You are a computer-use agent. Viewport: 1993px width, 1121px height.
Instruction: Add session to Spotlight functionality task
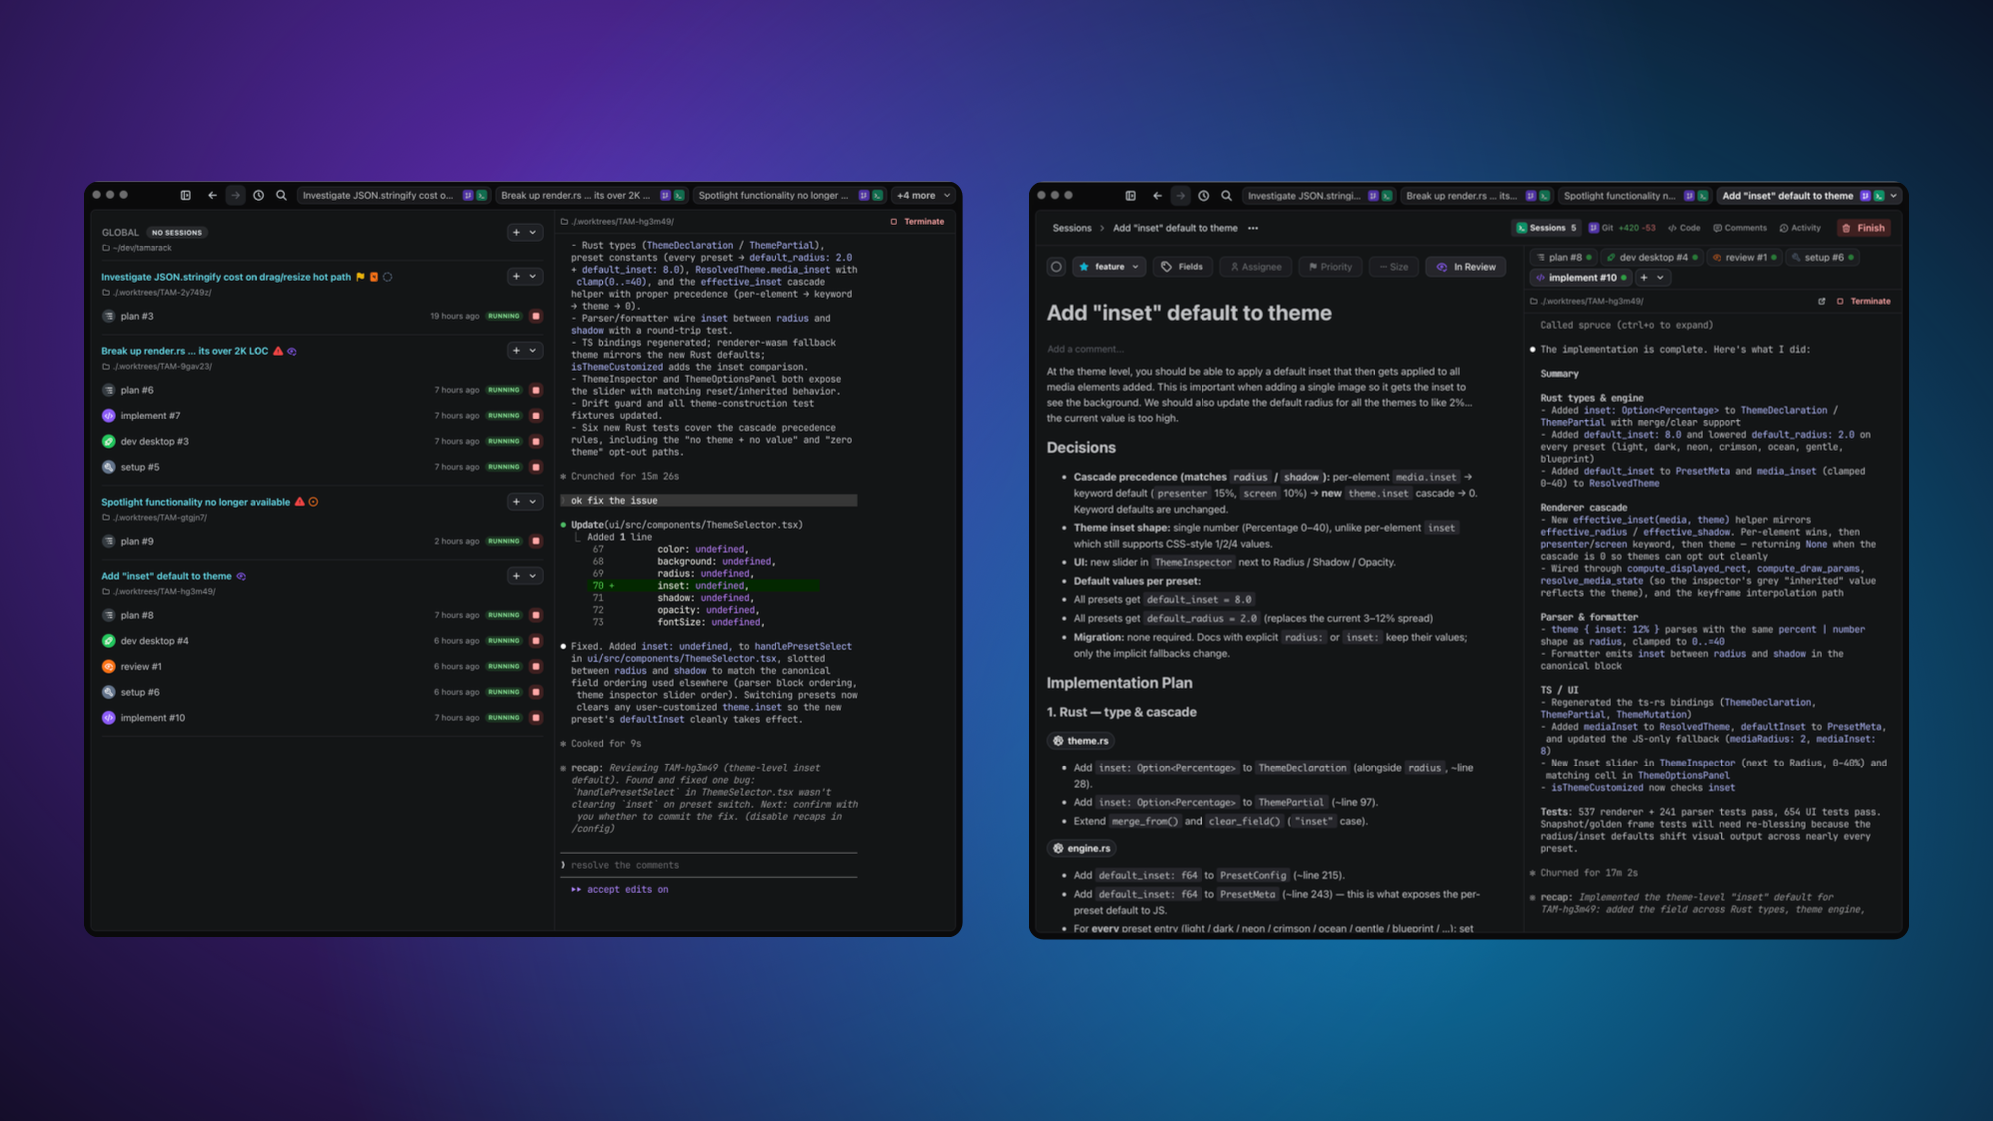pos(516,501)
